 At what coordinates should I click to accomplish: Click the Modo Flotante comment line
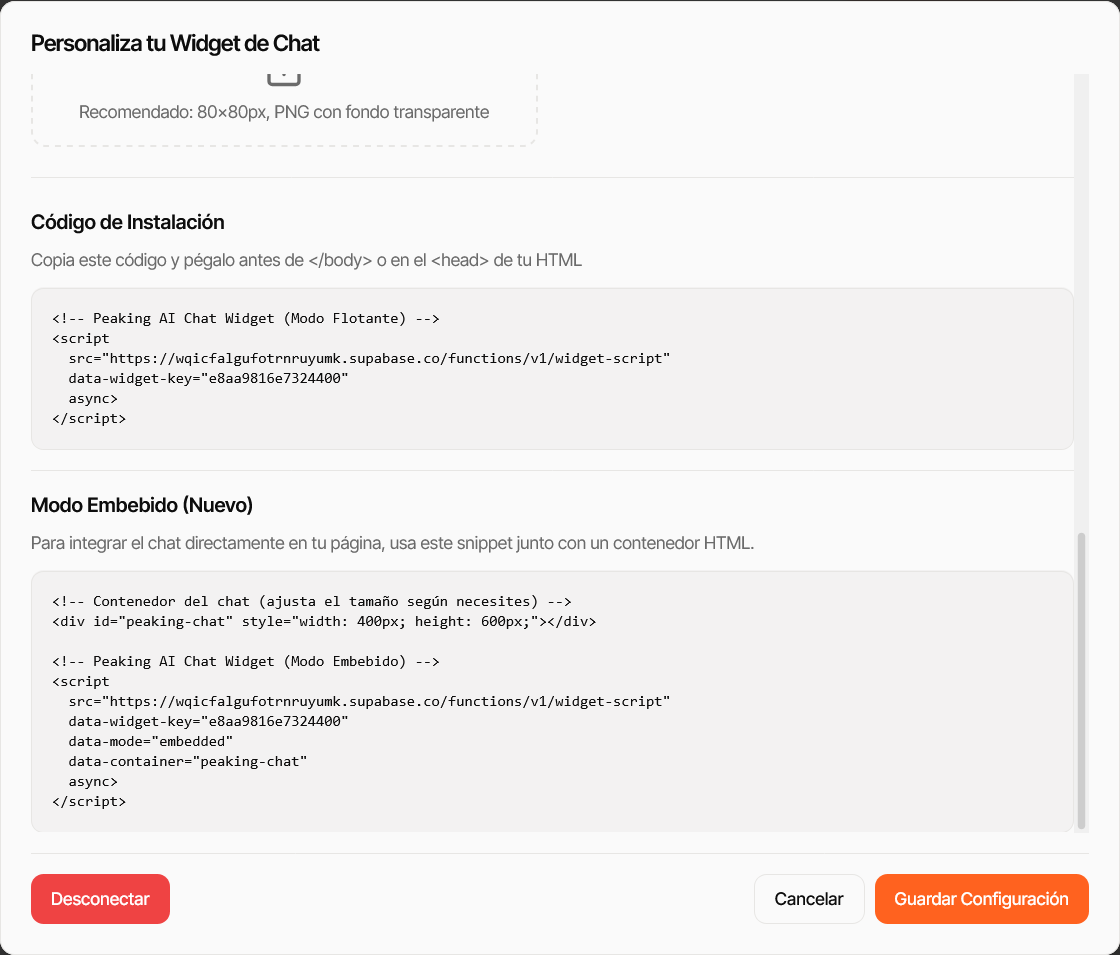tap(246, 319)
